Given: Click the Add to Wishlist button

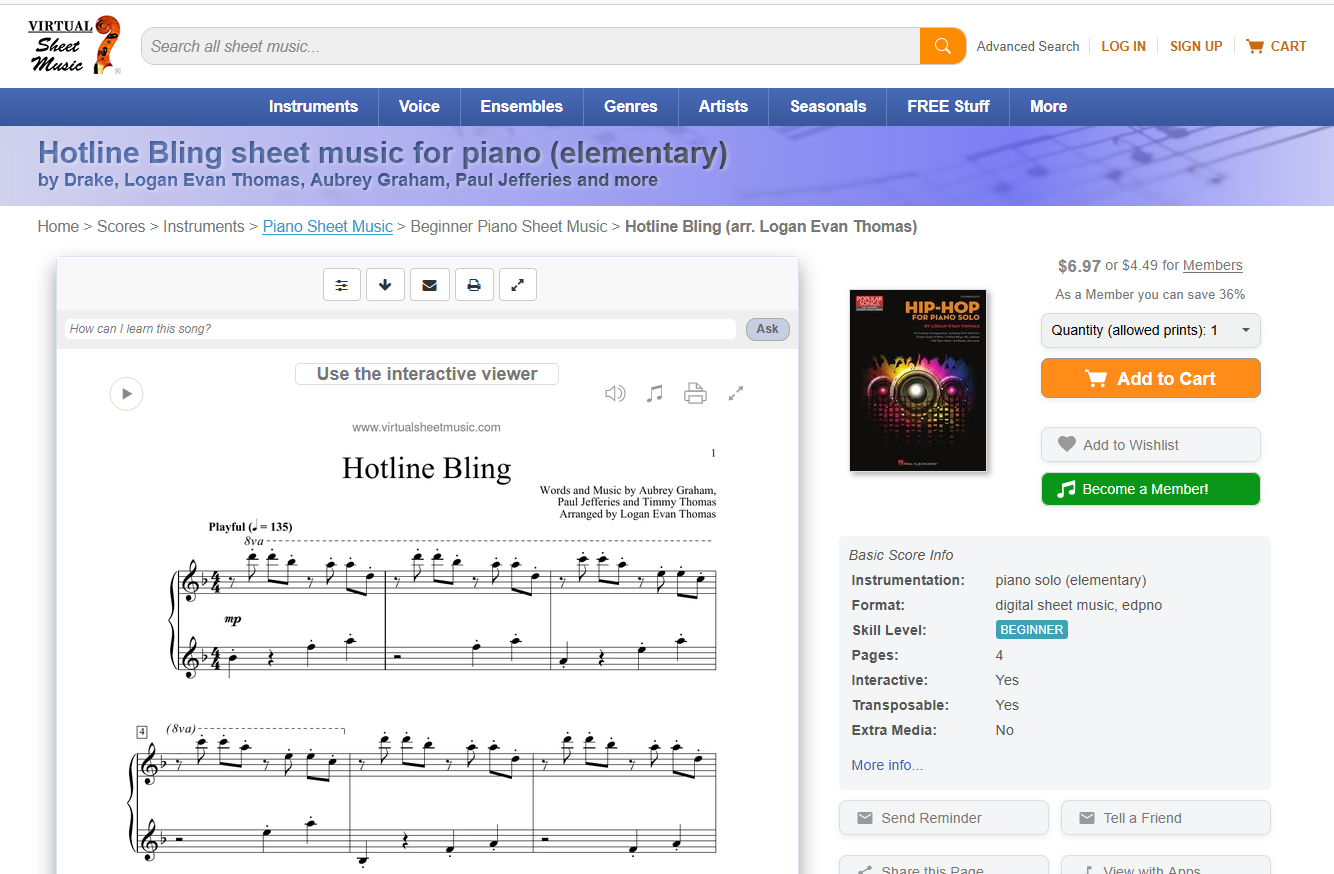Looking at the screenshot, I should [x=1151, y=445].
